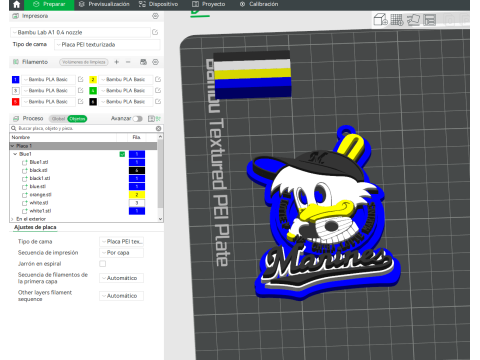
Task: Expand the En el exterior node
Action: 12,219
